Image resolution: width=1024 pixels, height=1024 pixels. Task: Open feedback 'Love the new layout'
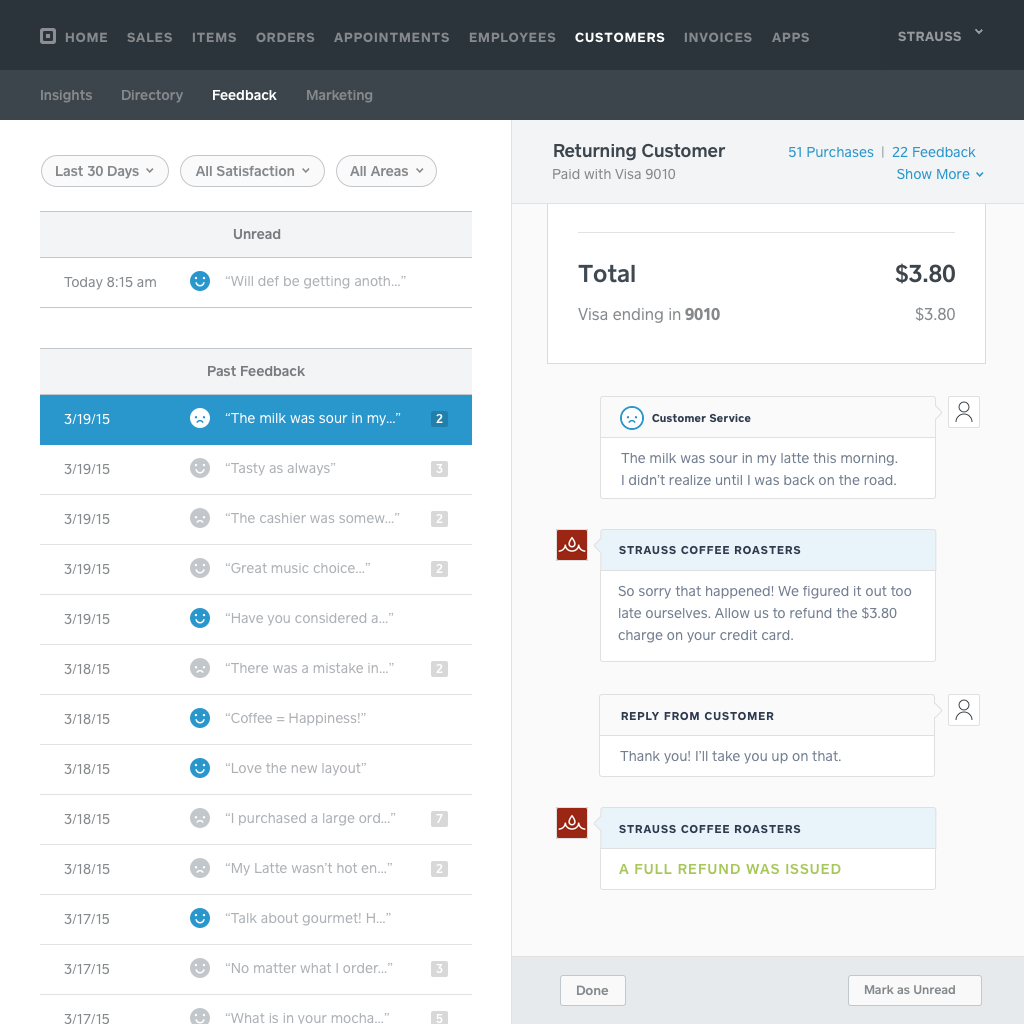256,769
